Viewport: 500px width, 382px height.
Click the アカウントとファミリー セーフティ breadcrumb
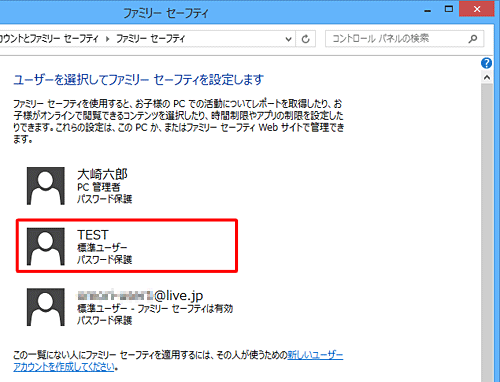click(49, 39)
